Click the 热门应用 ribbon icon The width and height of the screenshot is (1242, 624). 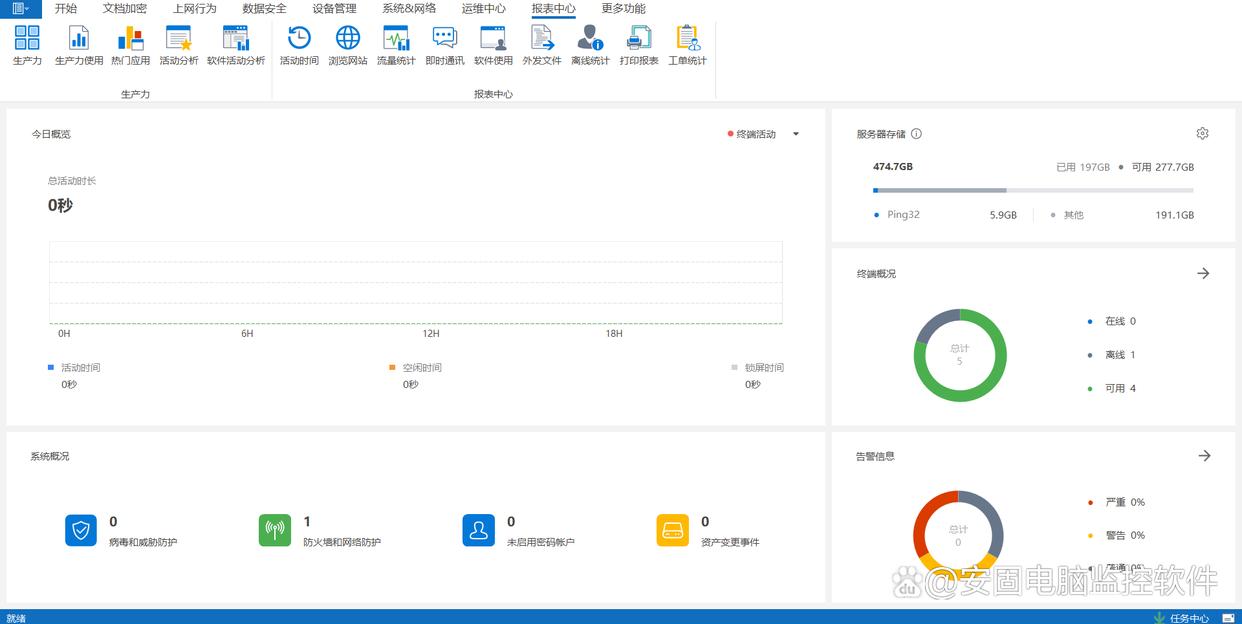(130, 45)
